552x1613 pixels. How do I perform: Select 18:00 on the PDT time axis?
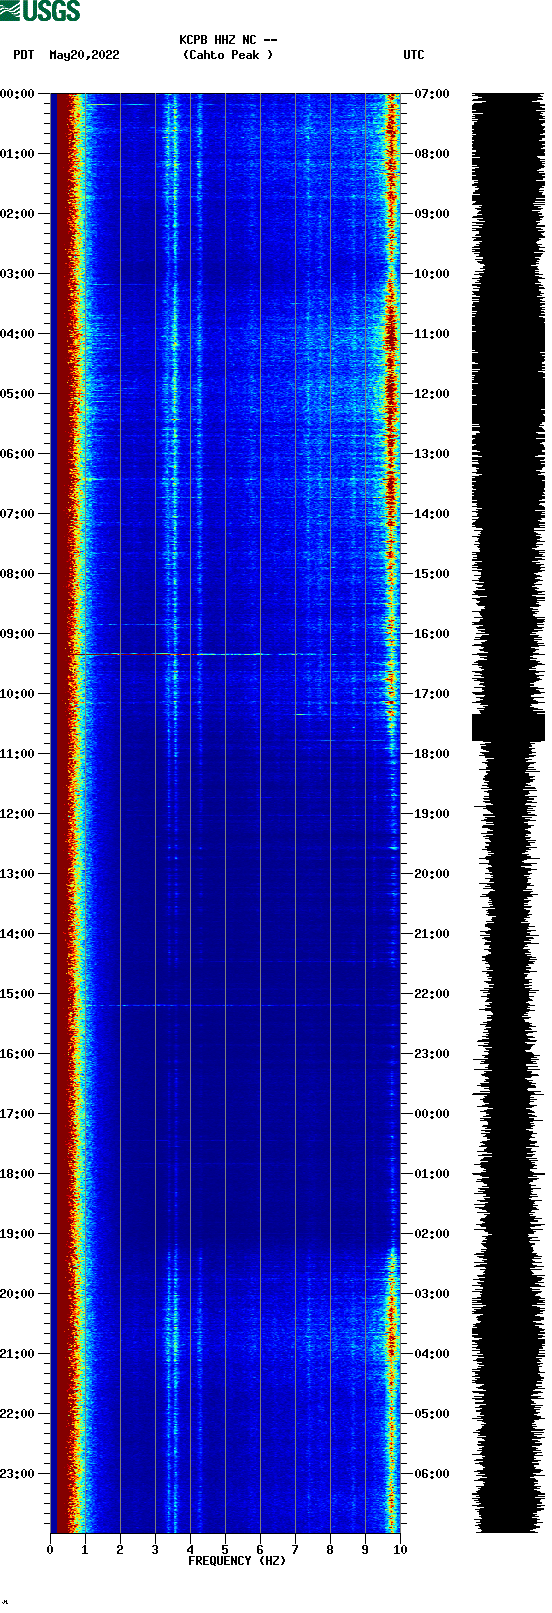[x=17, y=1174]
